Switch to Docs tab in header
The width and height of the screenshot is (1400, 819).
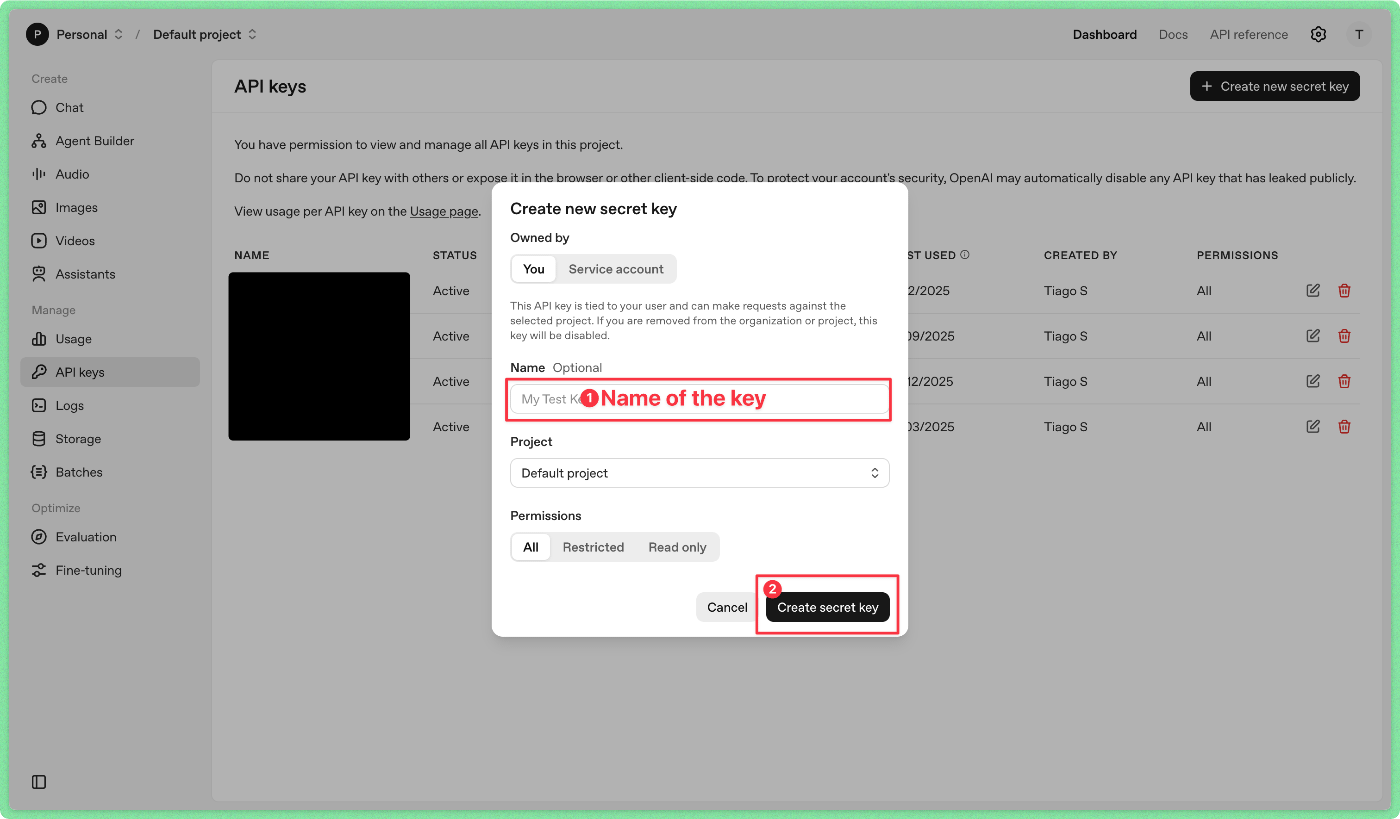click(x=1173, y=34)
